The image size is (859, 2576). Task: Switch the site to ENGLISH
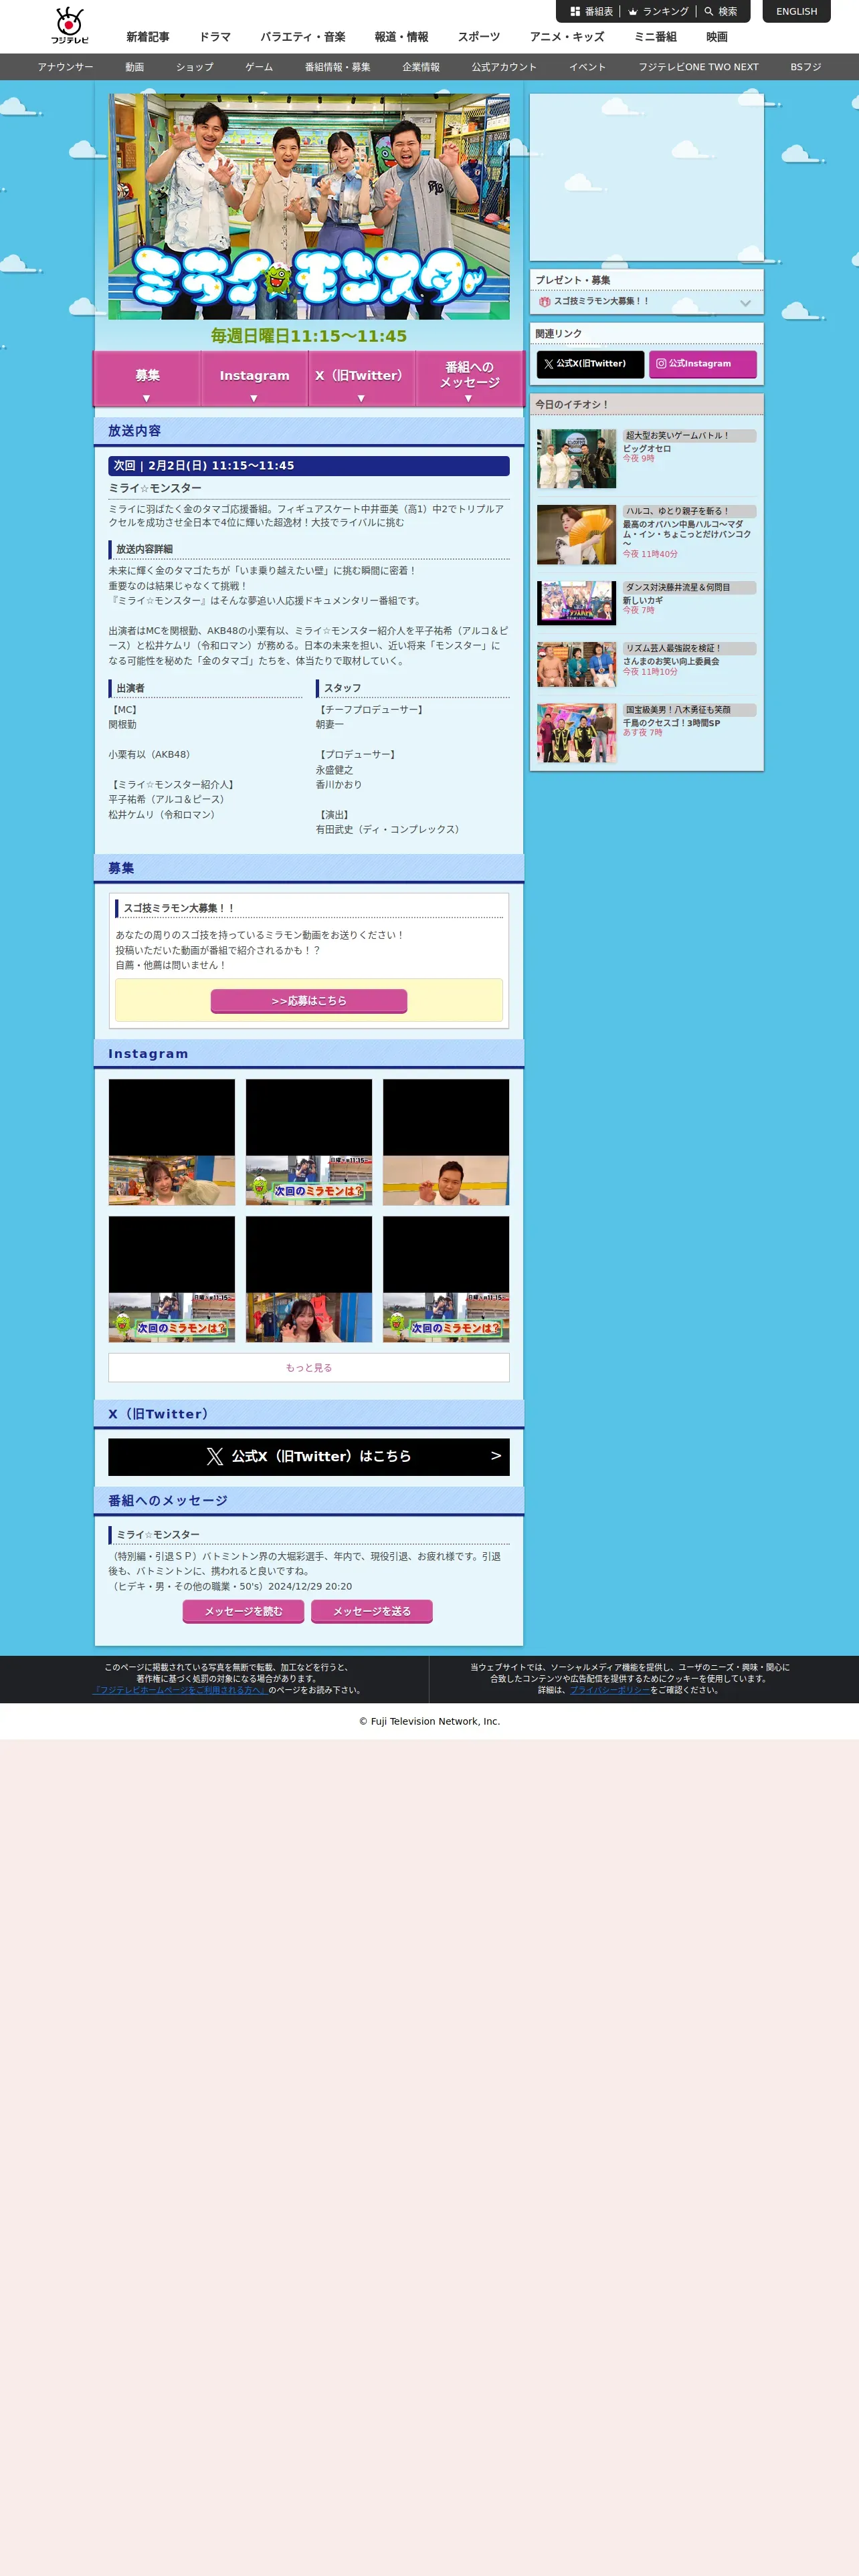[796, 12]
